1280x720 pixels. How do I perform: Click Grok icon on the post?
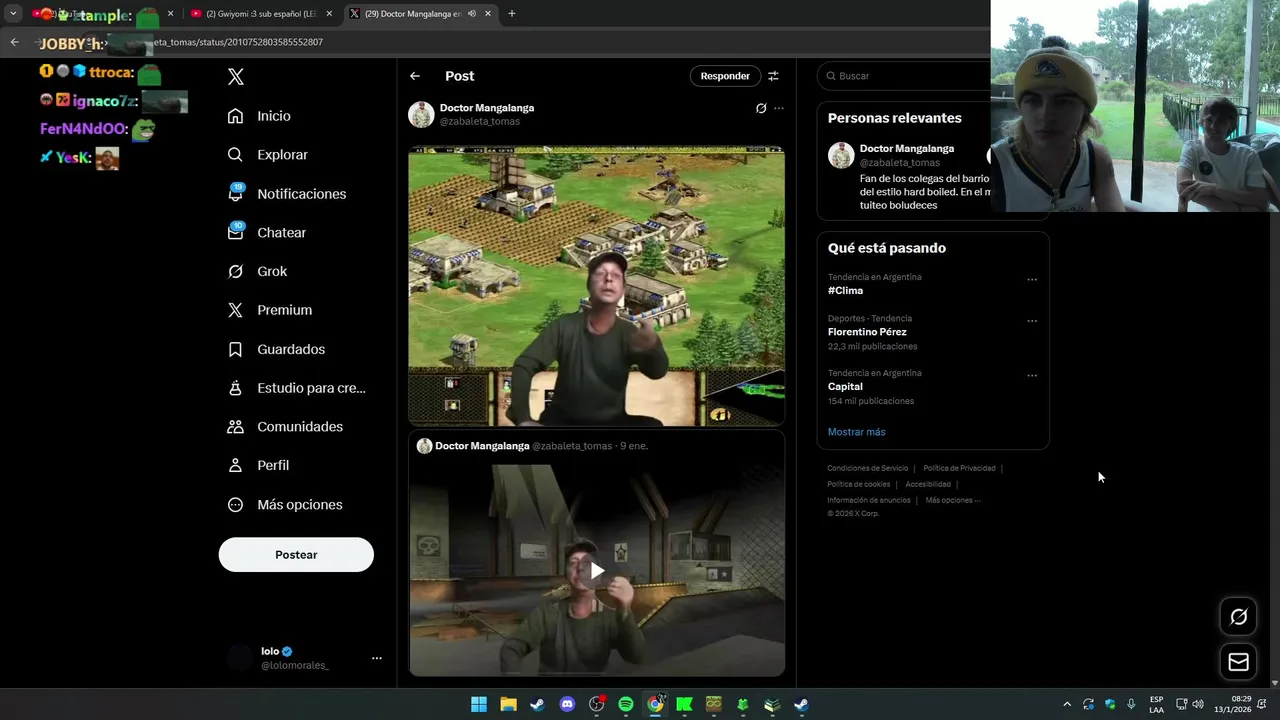click(x=761, y=108)
